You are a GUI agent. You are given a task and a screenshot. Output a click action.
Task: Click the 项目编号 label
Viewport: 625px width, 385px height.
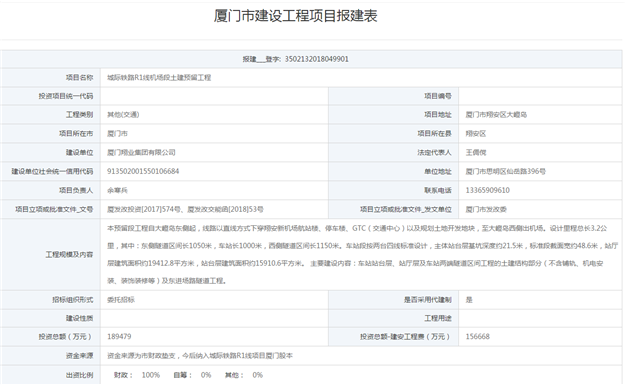(438, 96)
